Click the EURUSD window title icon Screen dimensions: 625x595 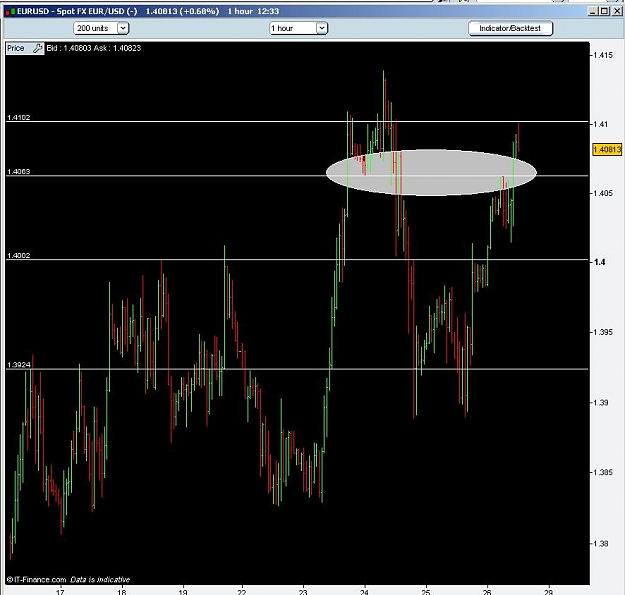coord(10,12)
